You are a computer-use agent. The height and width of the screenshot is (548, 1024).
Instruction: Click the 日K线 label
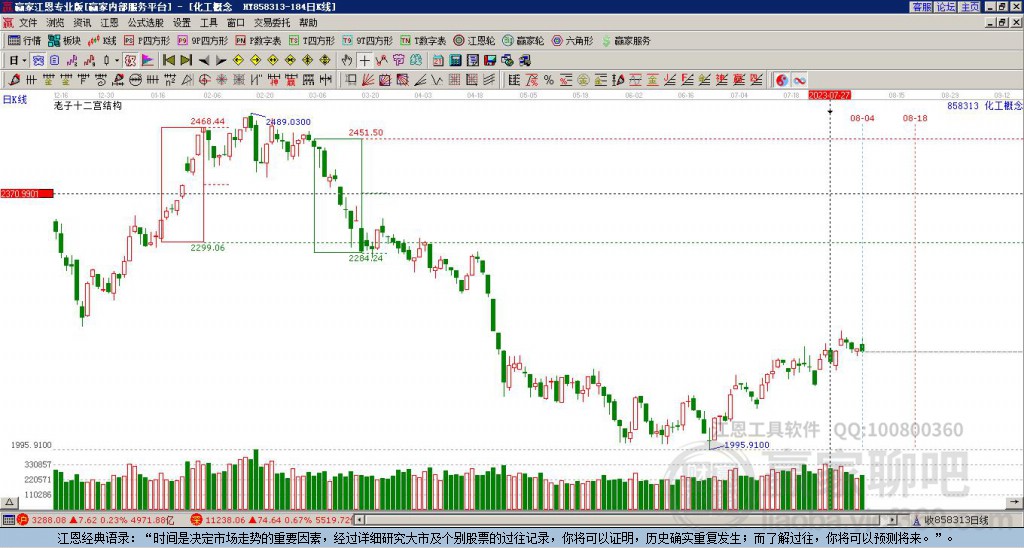pyautogui.click(x=15, y=100)
